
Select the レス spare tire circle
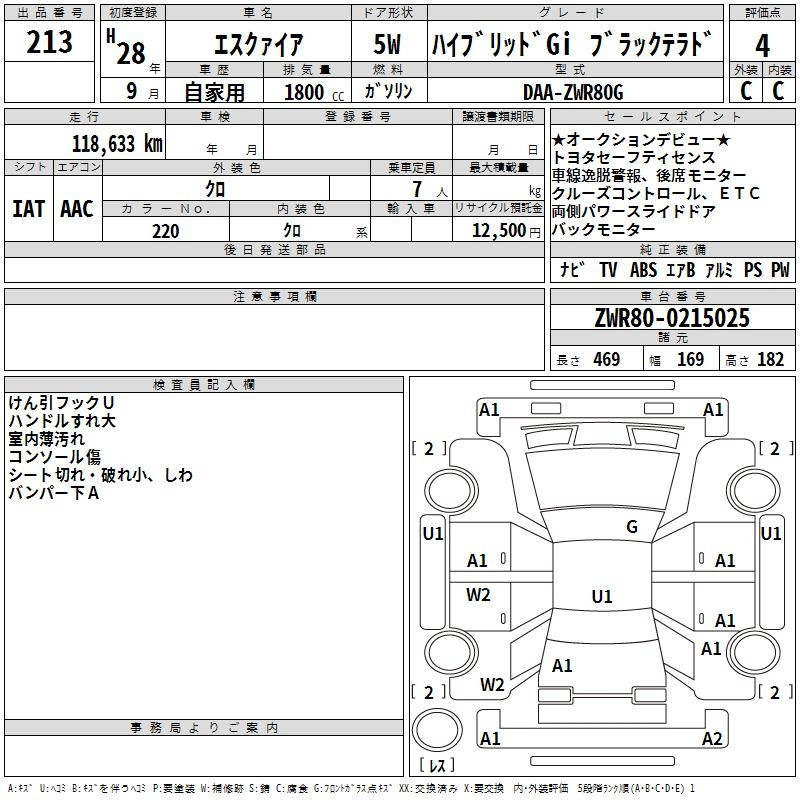click(x=437, y=730)
